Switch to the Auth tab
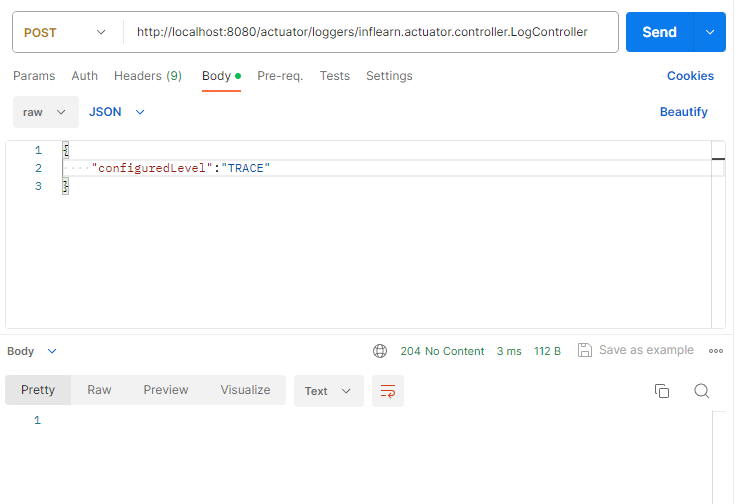736x504 pixels. tap(84, 76)
